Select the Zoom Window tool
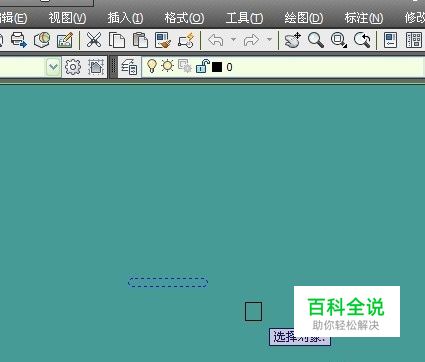 click(339, 40)
